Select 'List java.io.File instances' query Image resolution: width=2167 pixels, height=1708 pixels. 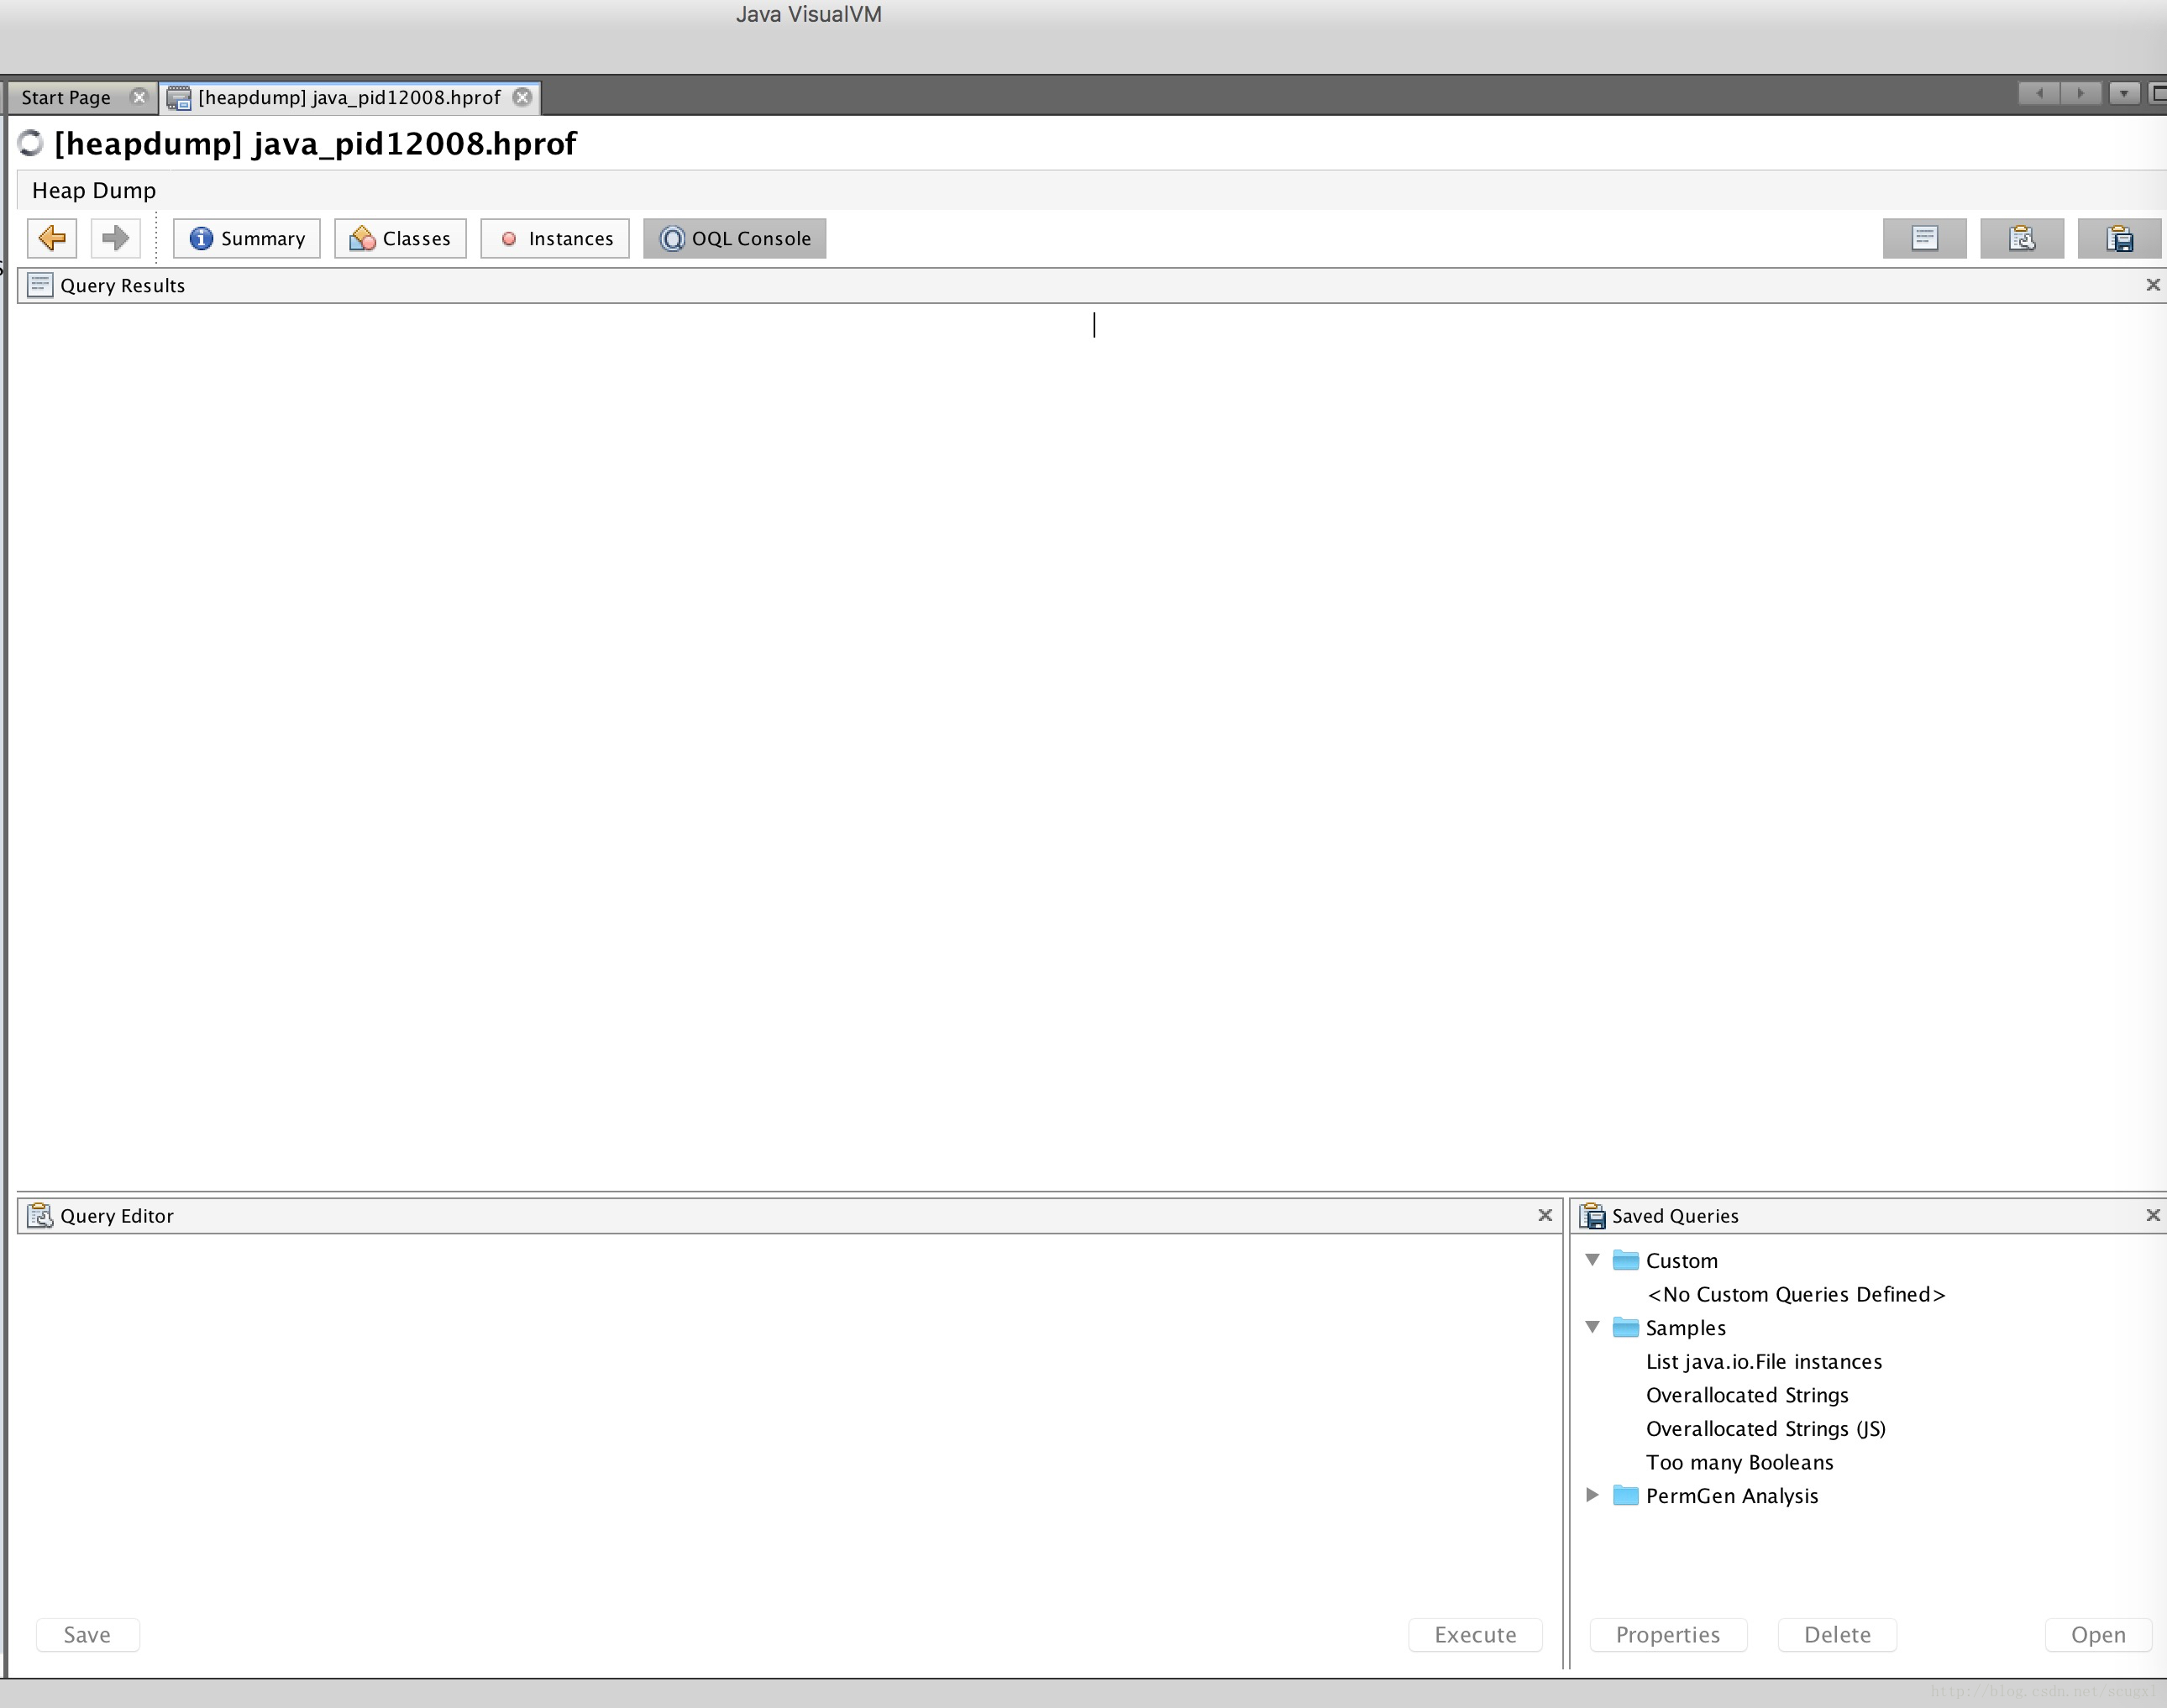click(x=1764, y=1362)
